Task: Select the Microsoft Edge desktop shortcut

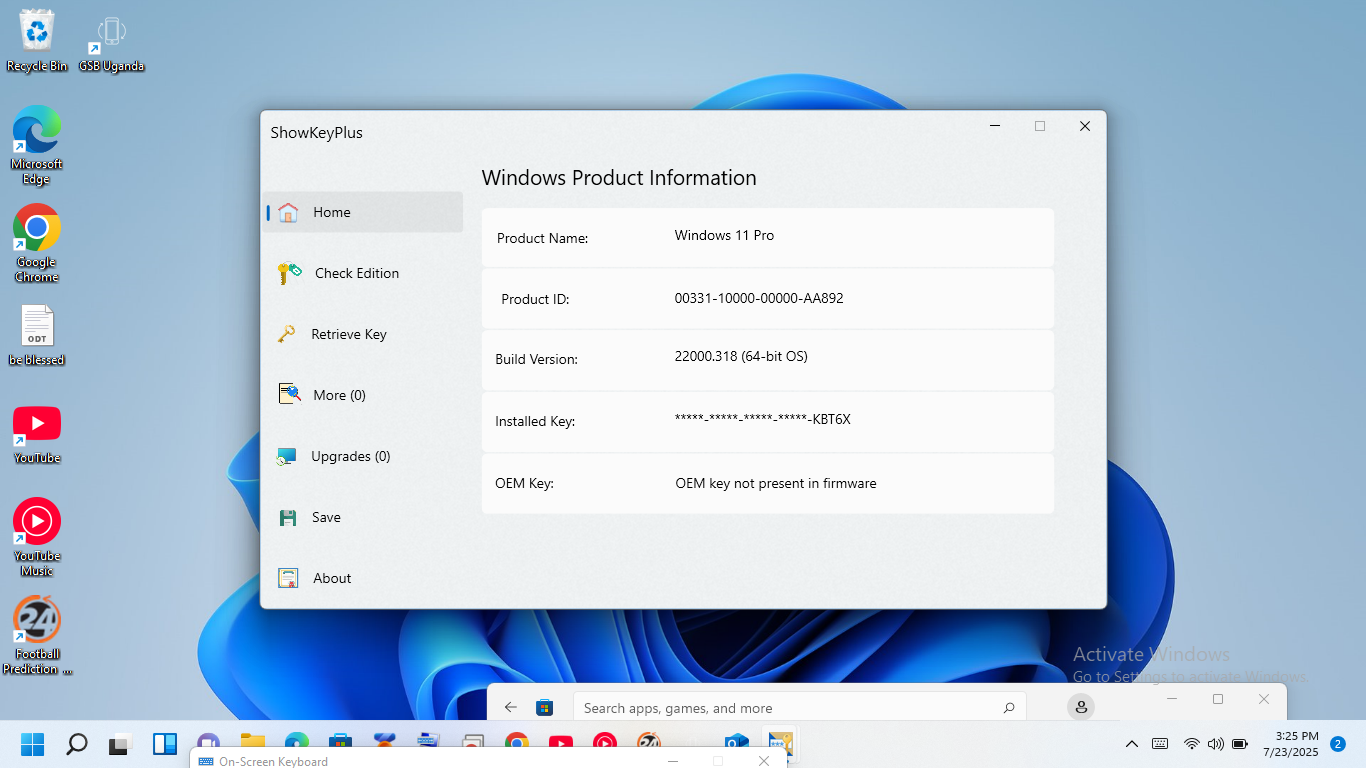Action: (x=37, y=146)
